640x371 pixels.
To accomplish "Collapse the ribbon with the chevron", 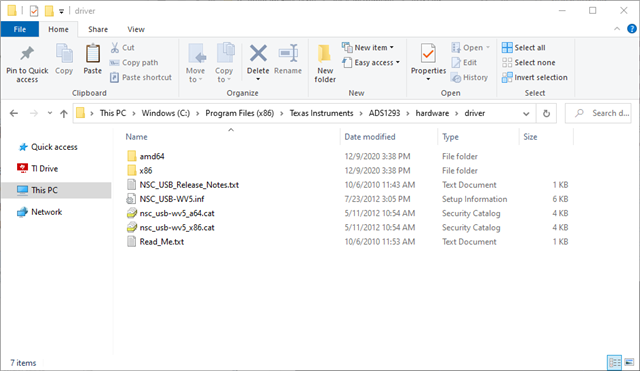I will coord(617,29).
